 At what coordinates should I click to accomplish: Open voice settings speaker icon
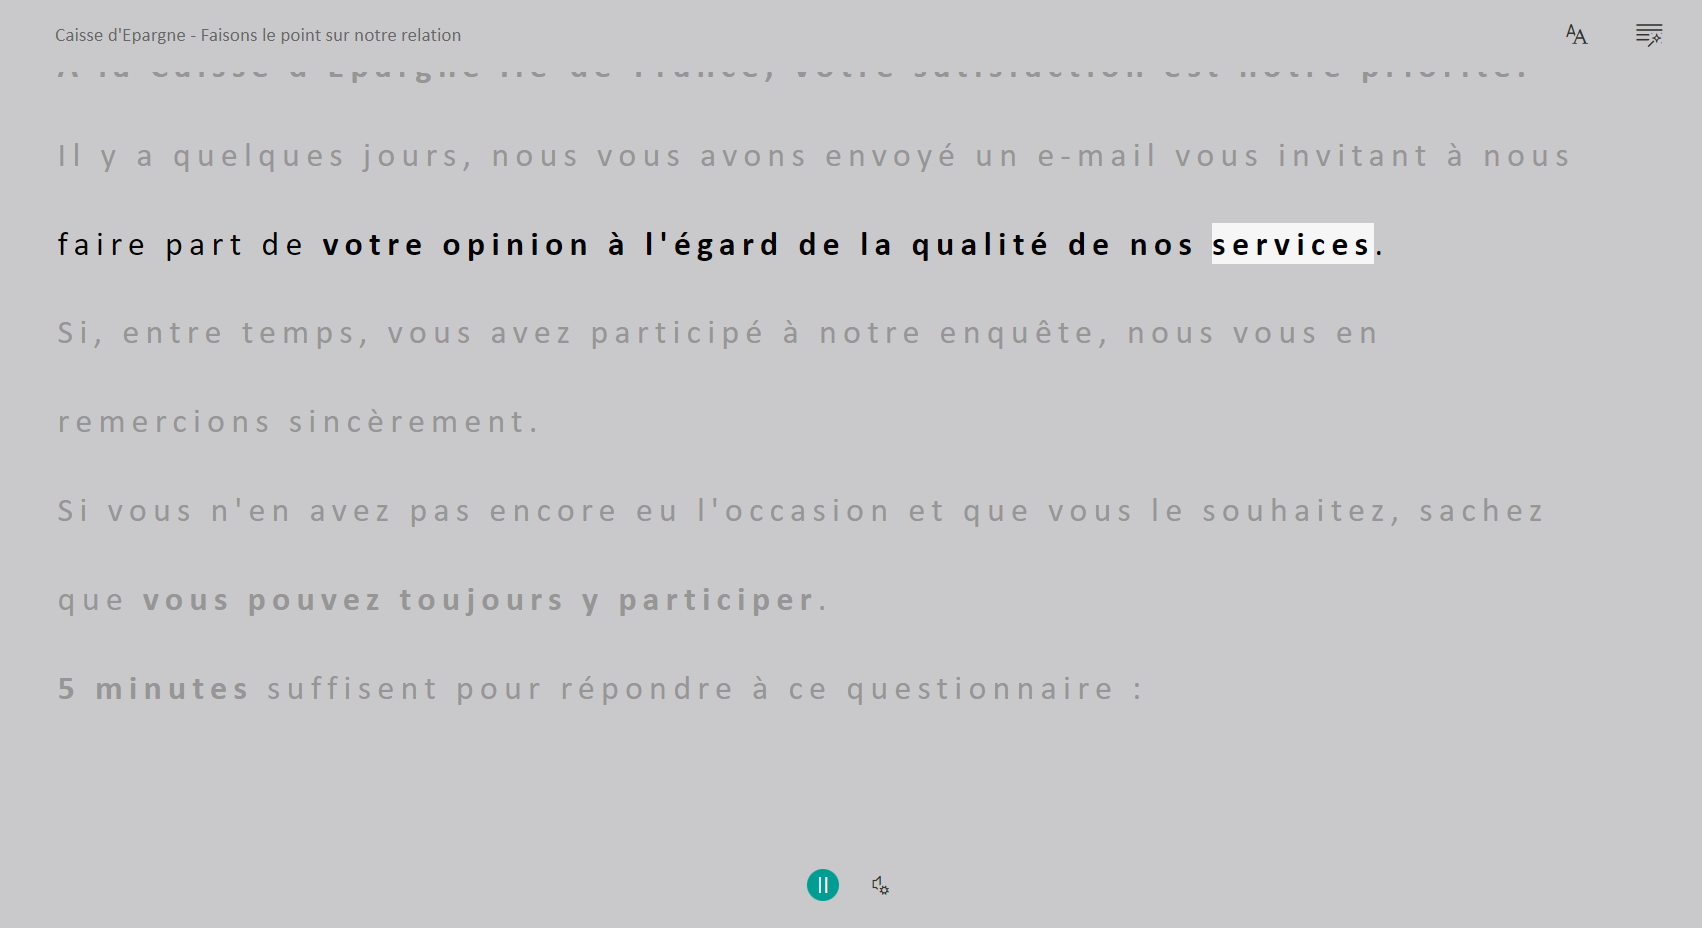pos(880,885)
